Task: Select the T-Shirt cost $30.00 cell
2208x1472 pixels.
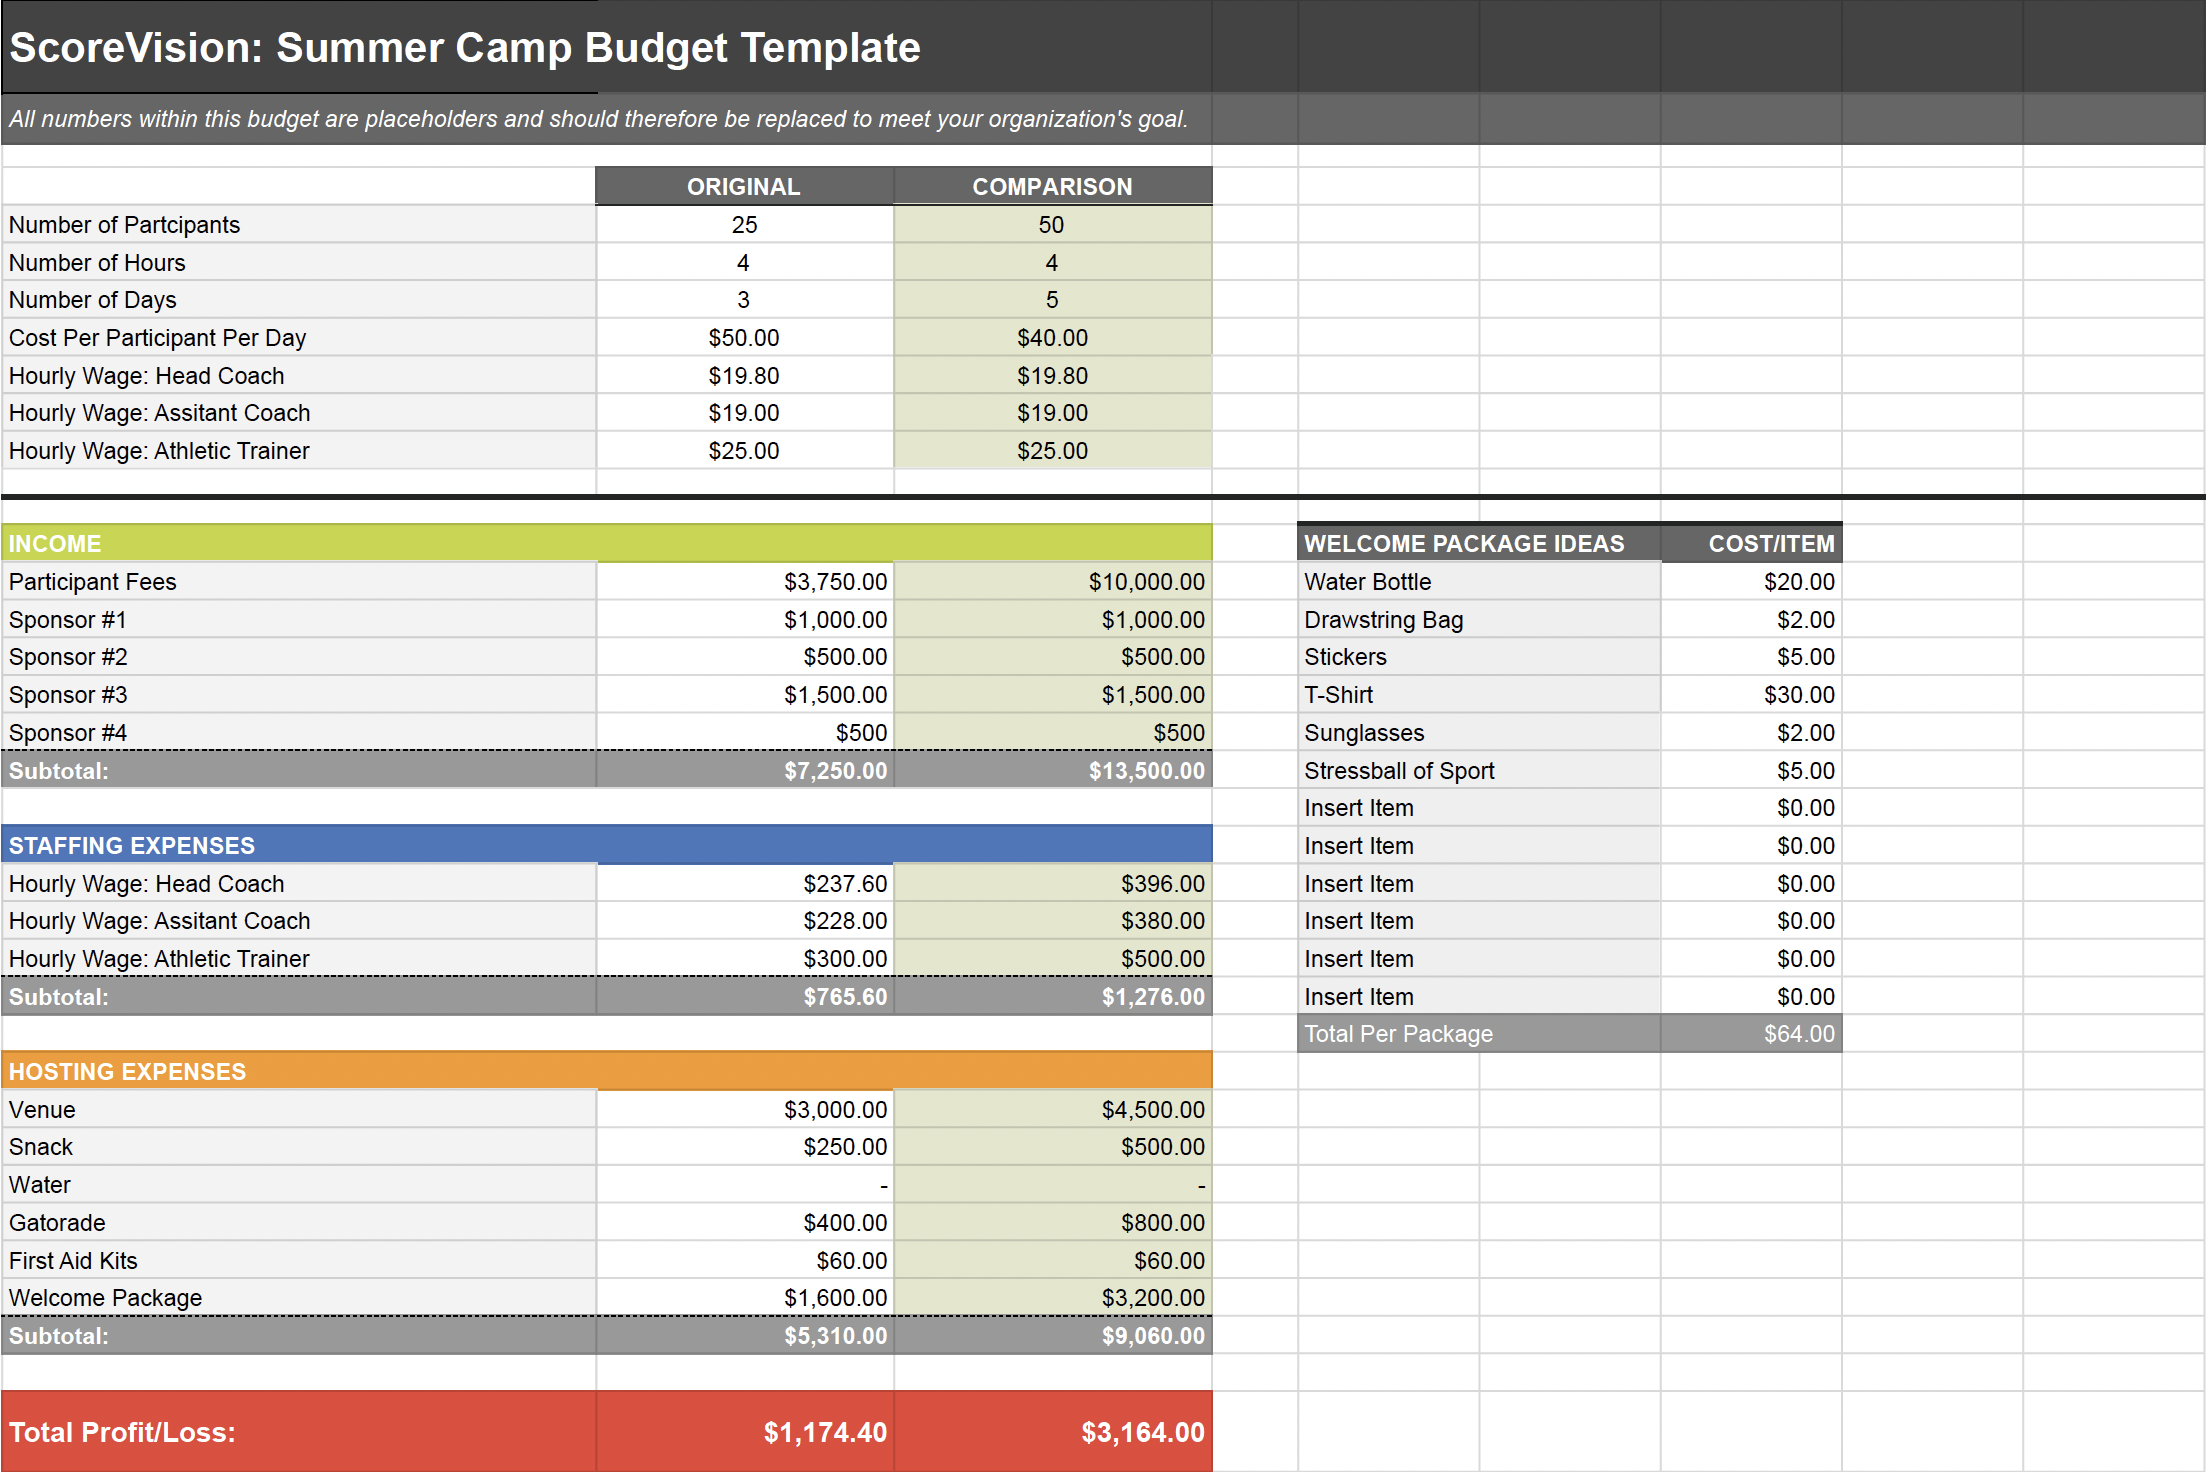Action: [x=1750, y=695]
